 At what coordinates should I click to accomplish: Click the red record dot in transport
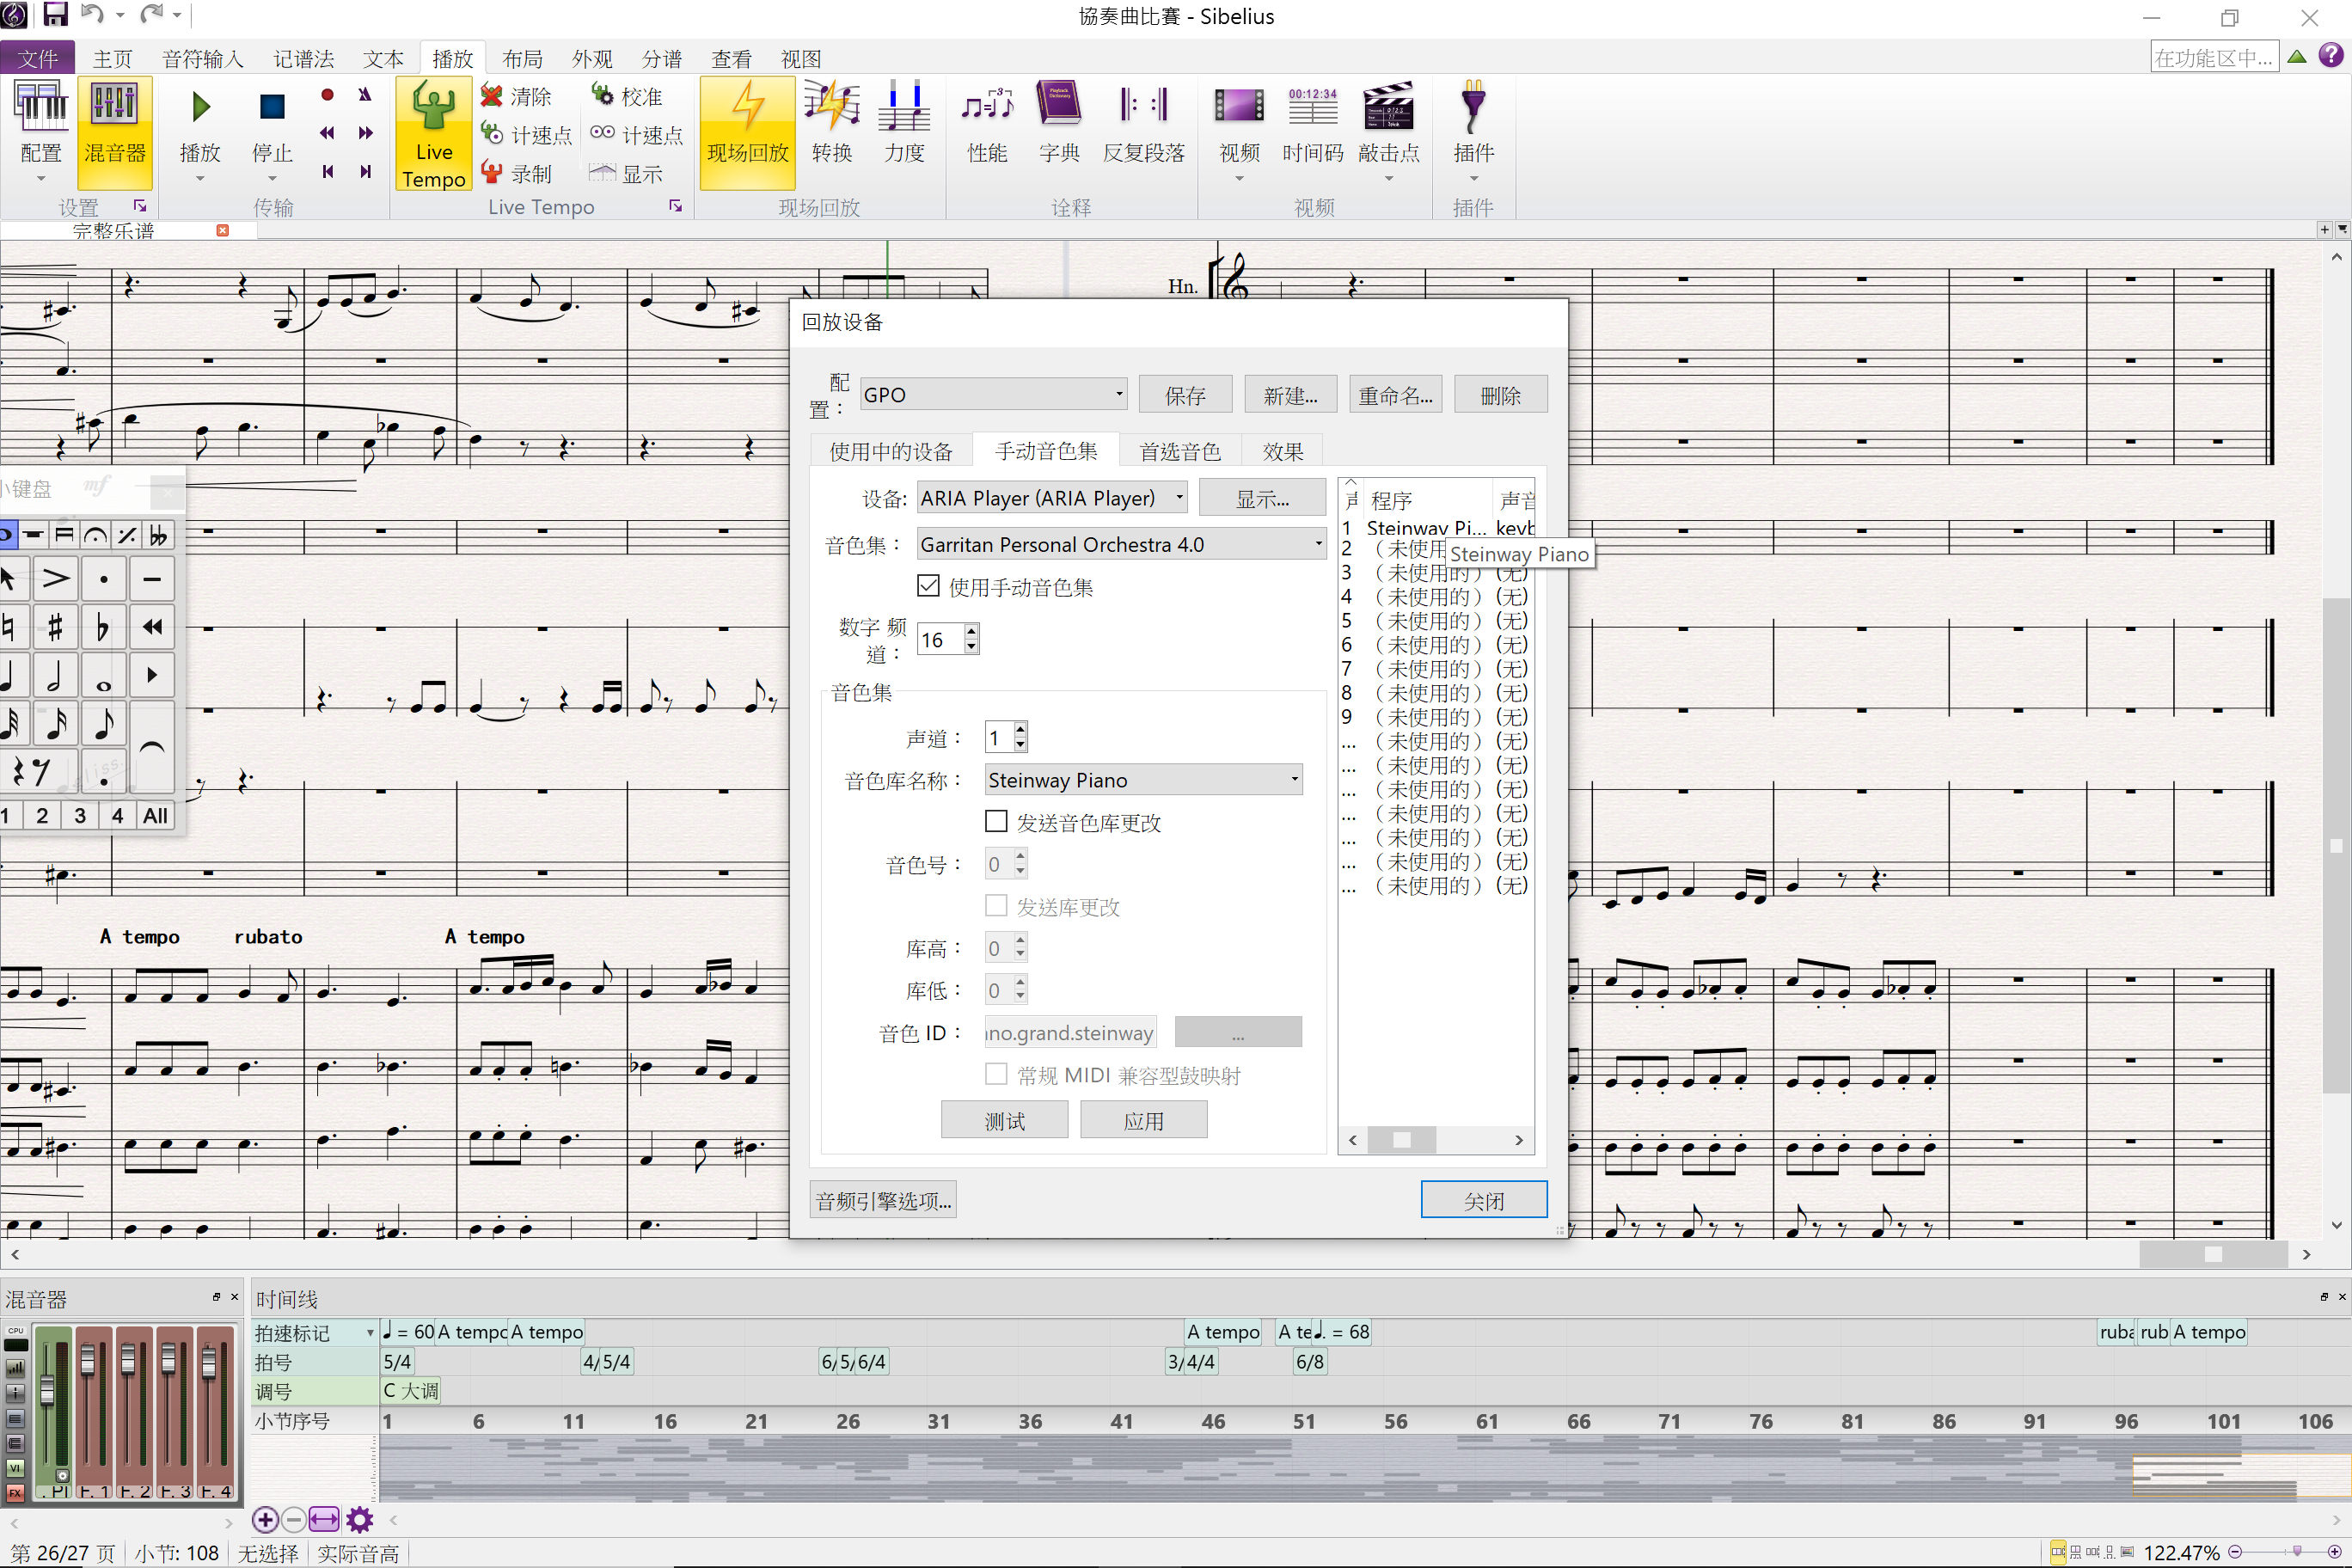click(327, 95)
